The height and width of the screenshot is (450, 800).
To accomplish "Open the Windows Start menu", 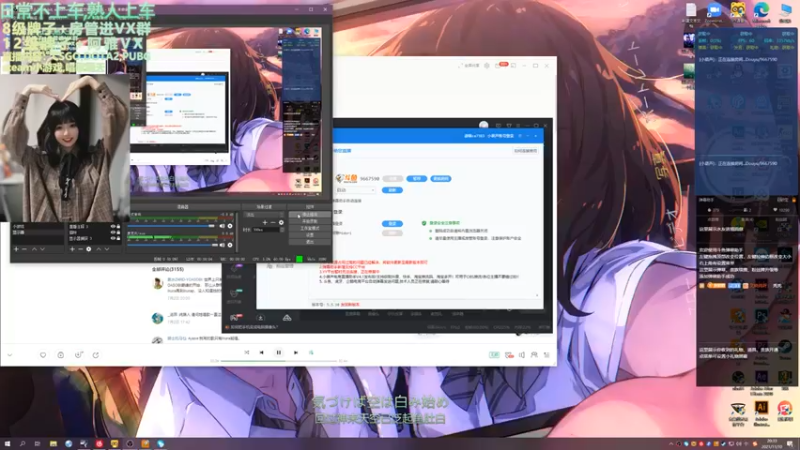I will pos(7,444).
